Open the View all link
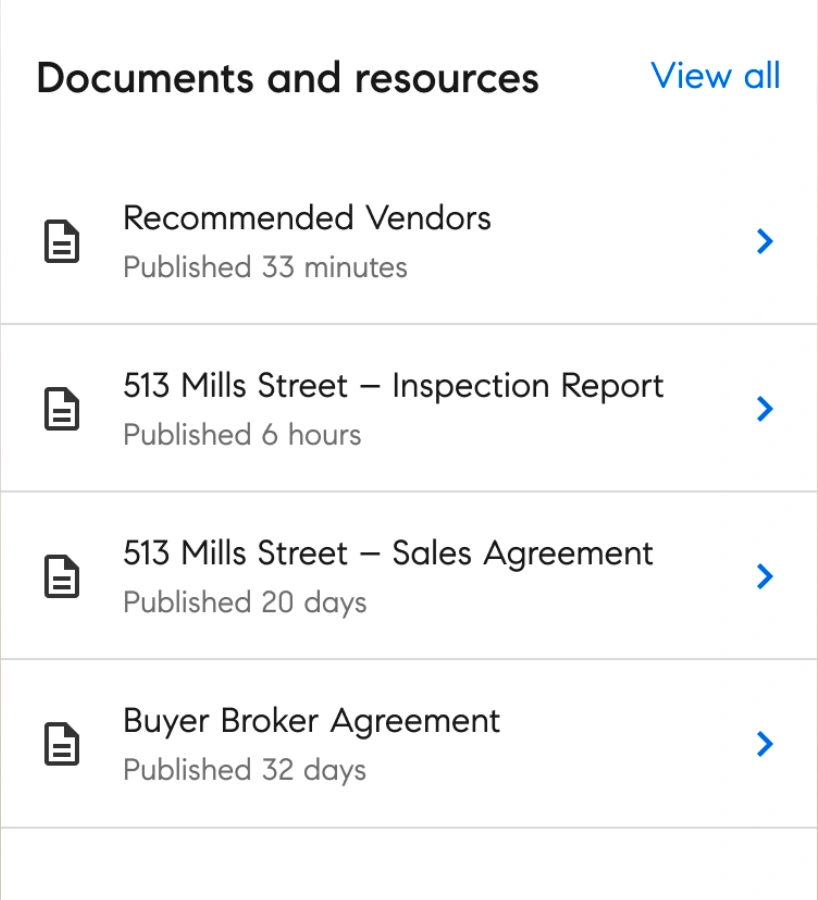The width and height of the screenshot is (818, 900). pos(715,76)
